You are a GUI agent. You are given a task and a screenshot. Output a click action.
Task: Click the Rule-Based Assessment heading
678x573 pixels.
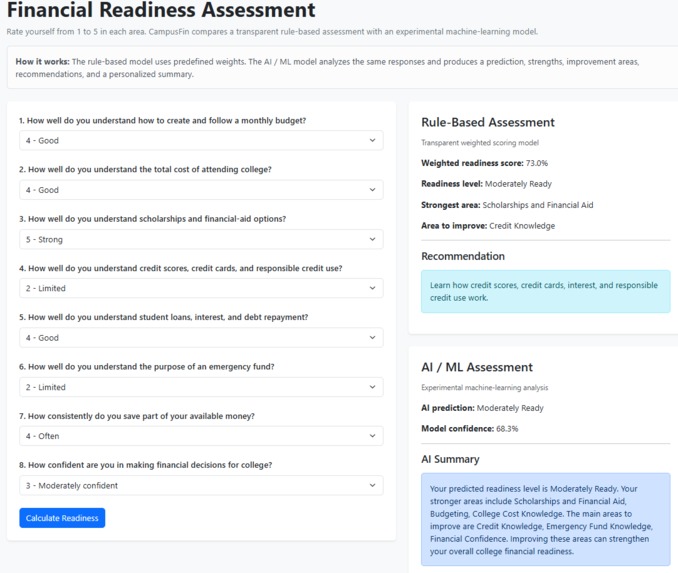(488, 122)
